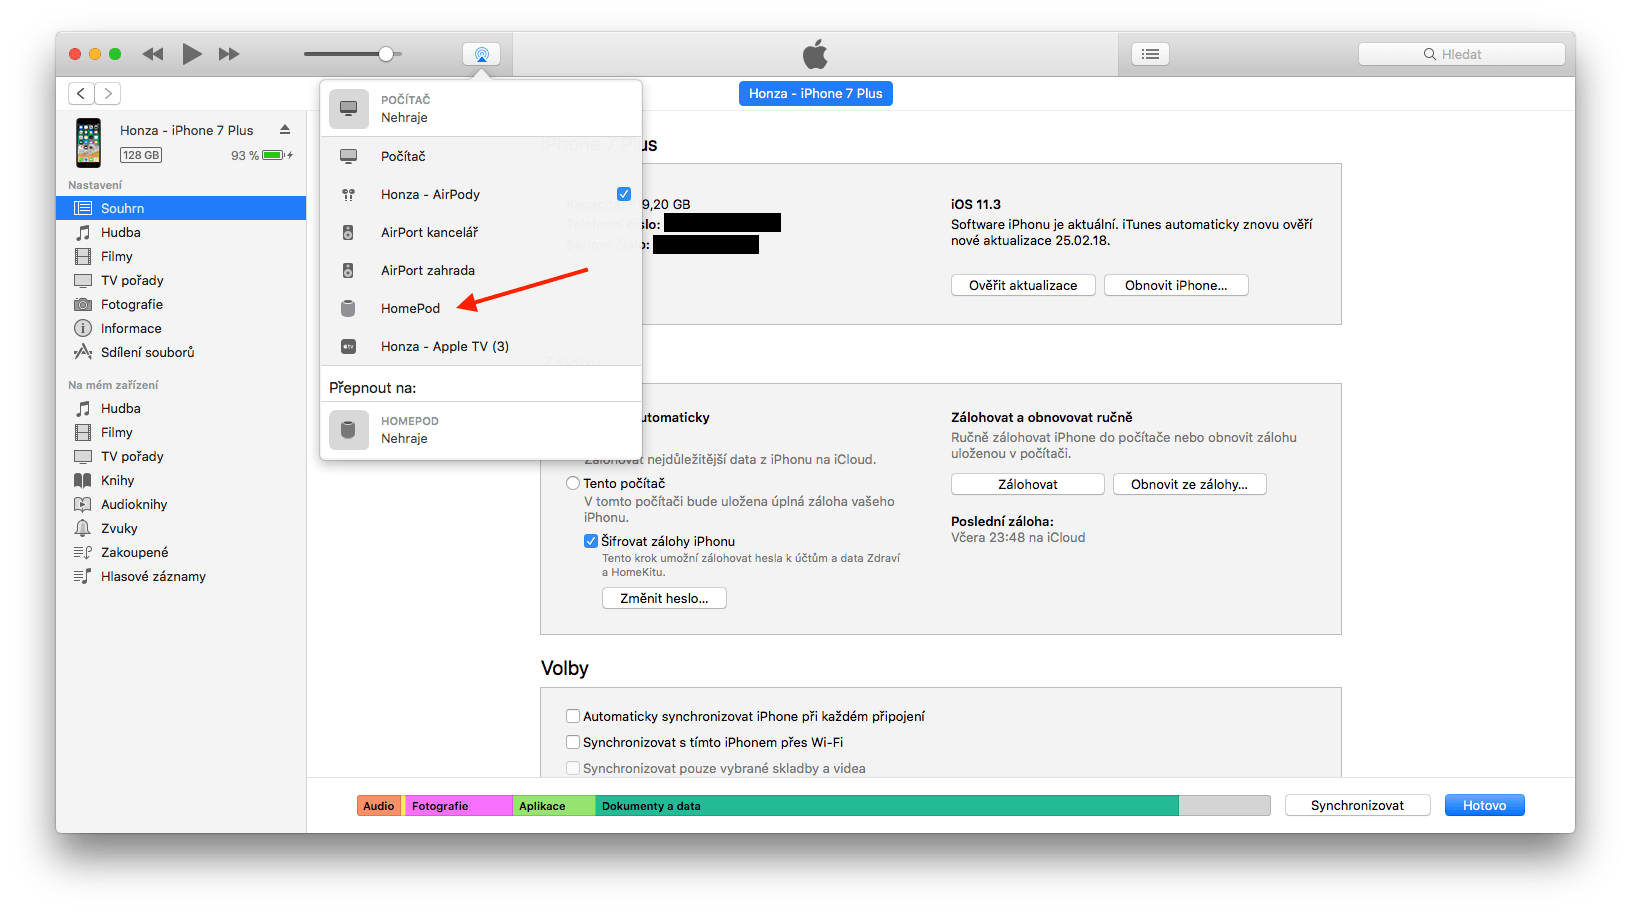This screenshot has height=913, width=1631.
Task: Select AirPort kancelář speaker
Action: coord(481,232)
